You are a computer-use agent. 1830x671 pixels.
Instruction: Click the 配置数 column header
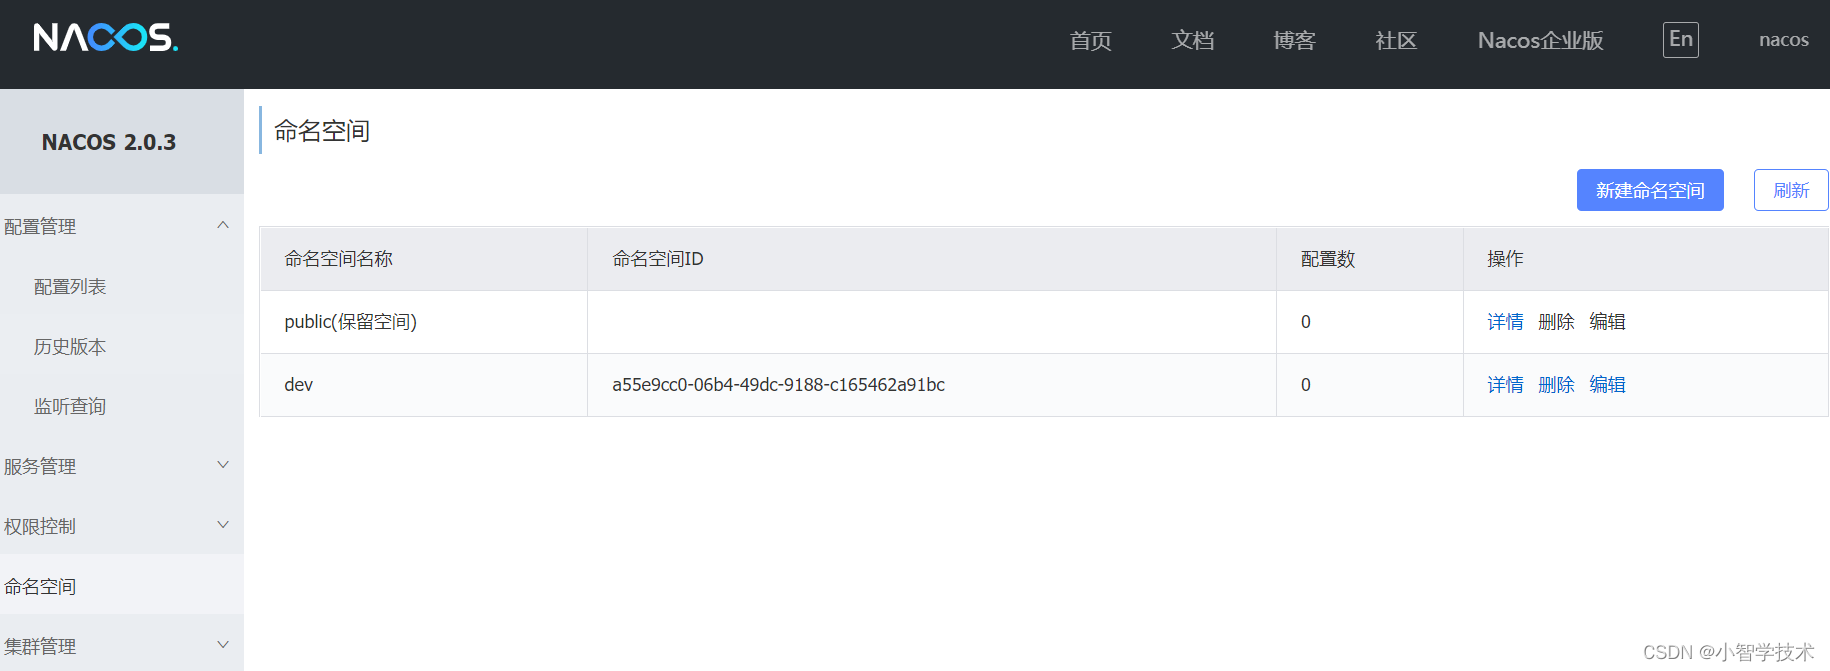pyautogui.click(x=1370, y=259)
